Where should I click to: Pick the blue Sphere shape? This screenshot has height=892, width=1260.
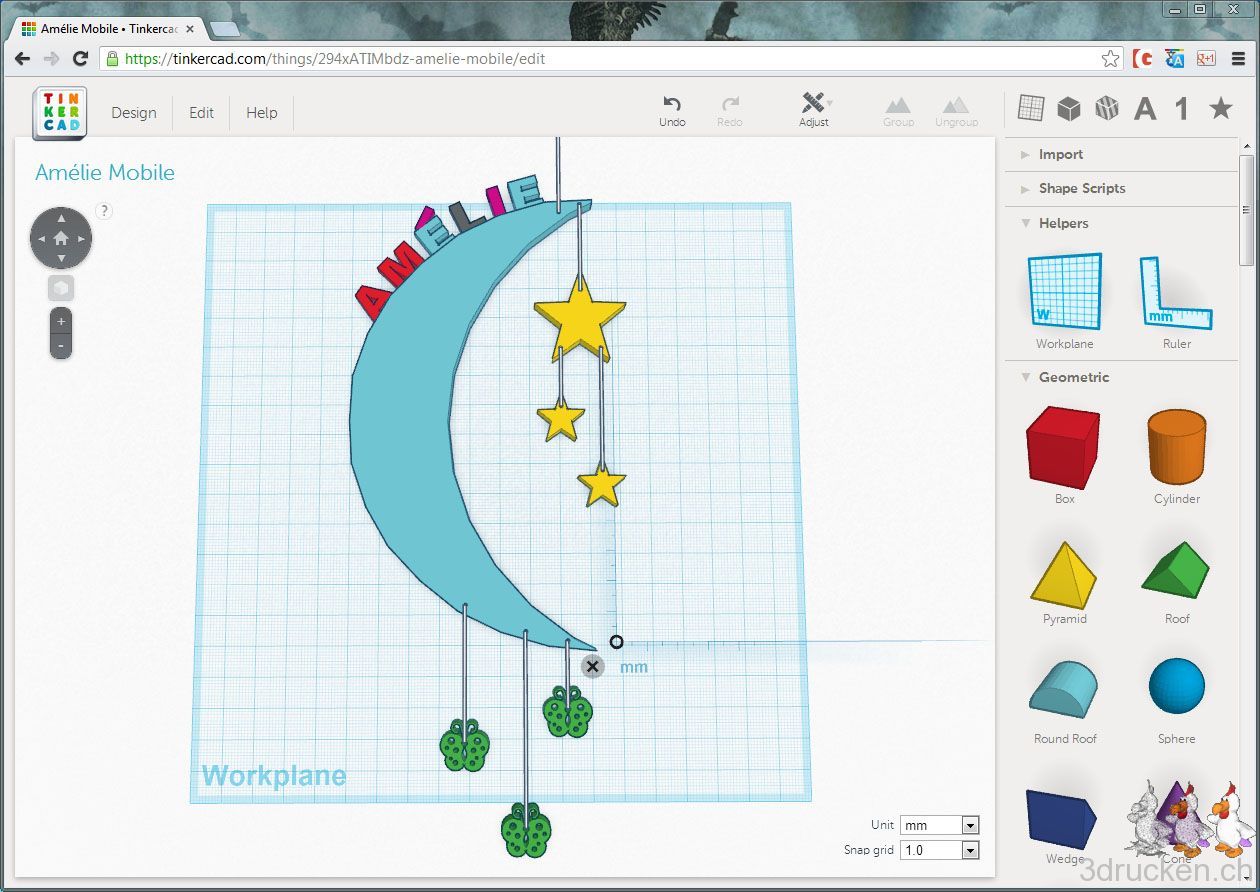1177,686
